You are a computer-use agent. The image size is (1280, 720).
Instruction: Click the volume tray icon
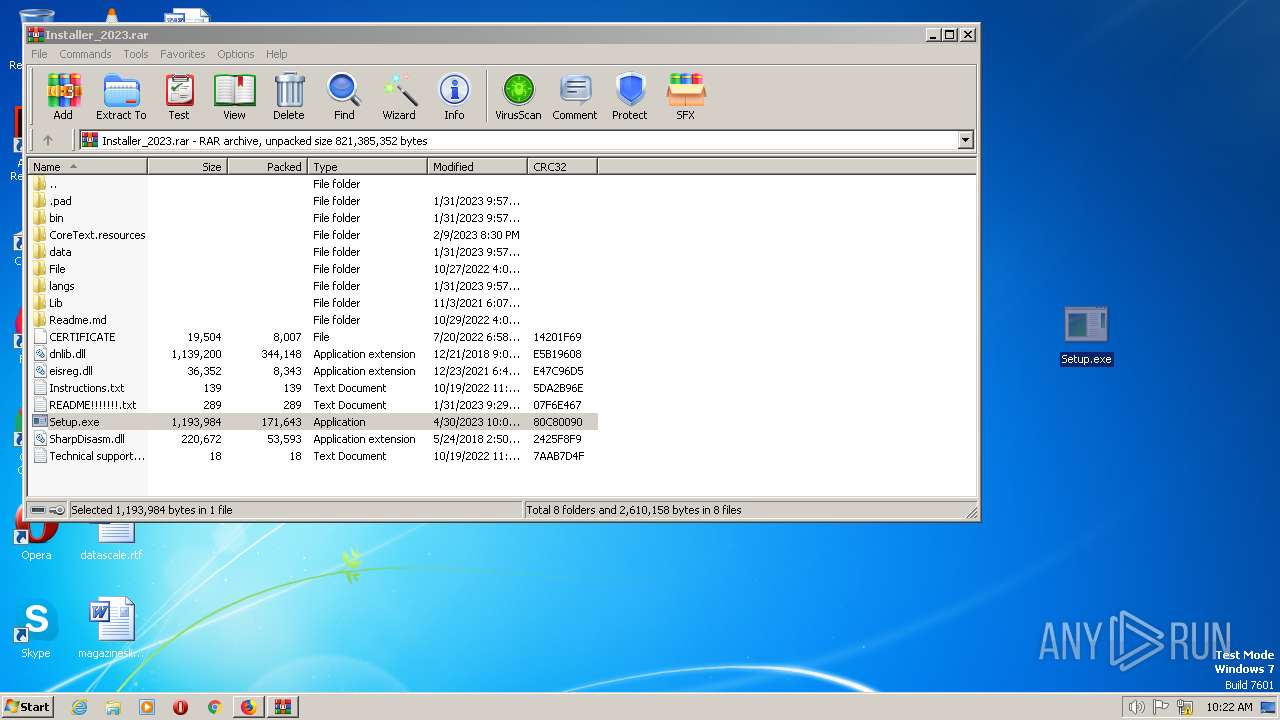(x=1136, y=707)
